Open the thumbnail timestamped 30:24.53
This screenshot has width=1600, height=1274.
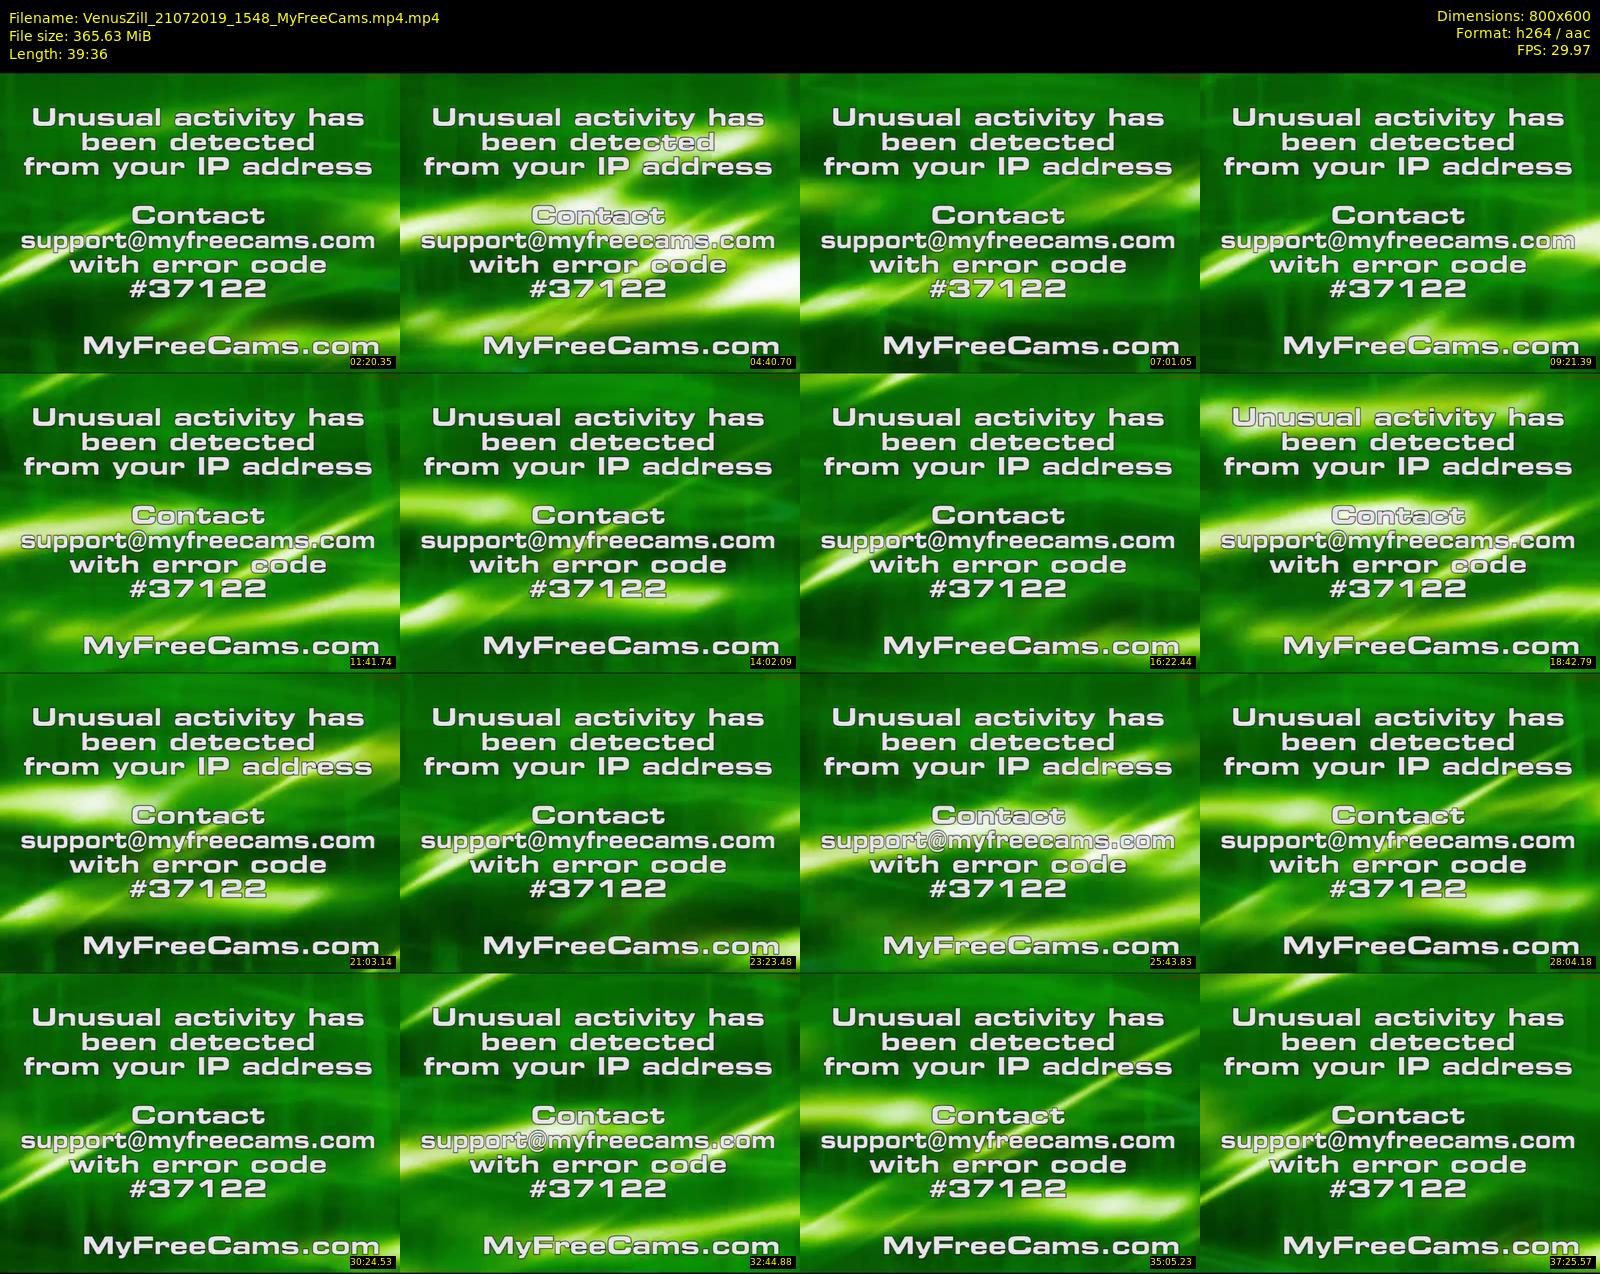[x=199, y=1122]
